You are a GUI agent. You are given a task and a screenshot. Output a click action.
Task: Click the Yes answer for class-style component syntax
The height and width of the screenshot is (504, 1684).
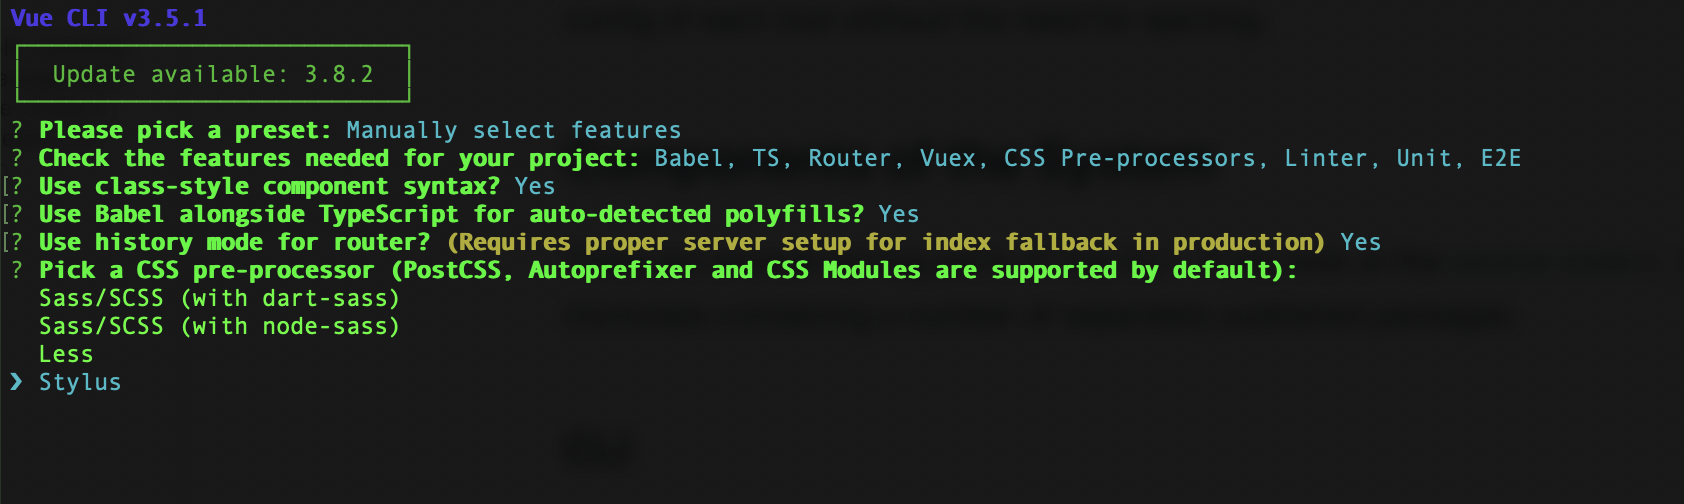pyautogui.click(x=534, y=186)
